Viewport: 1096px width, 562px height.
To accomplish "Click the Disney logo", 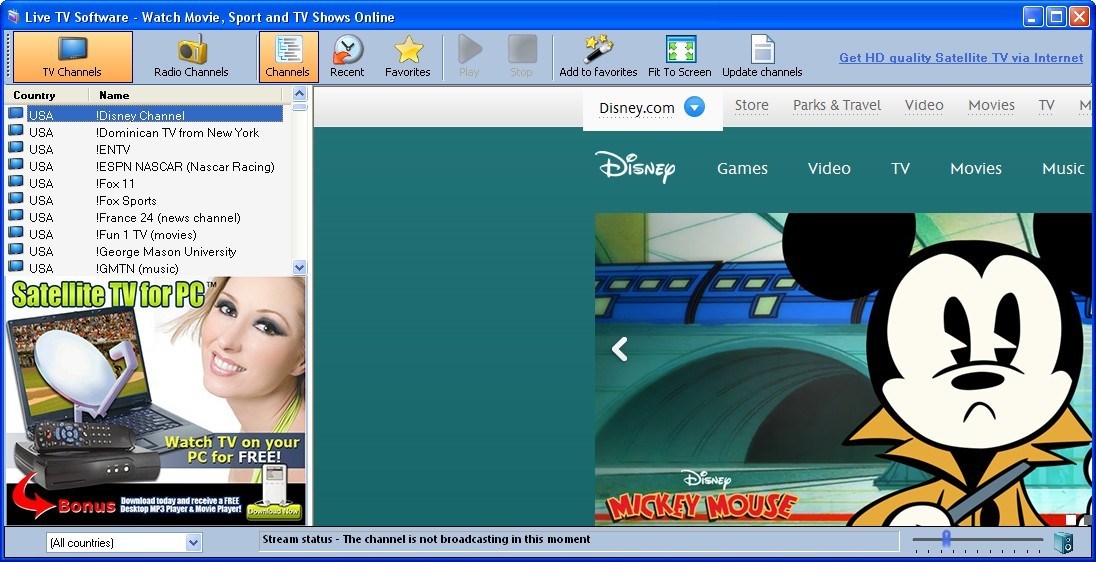I will coord(635,167).
